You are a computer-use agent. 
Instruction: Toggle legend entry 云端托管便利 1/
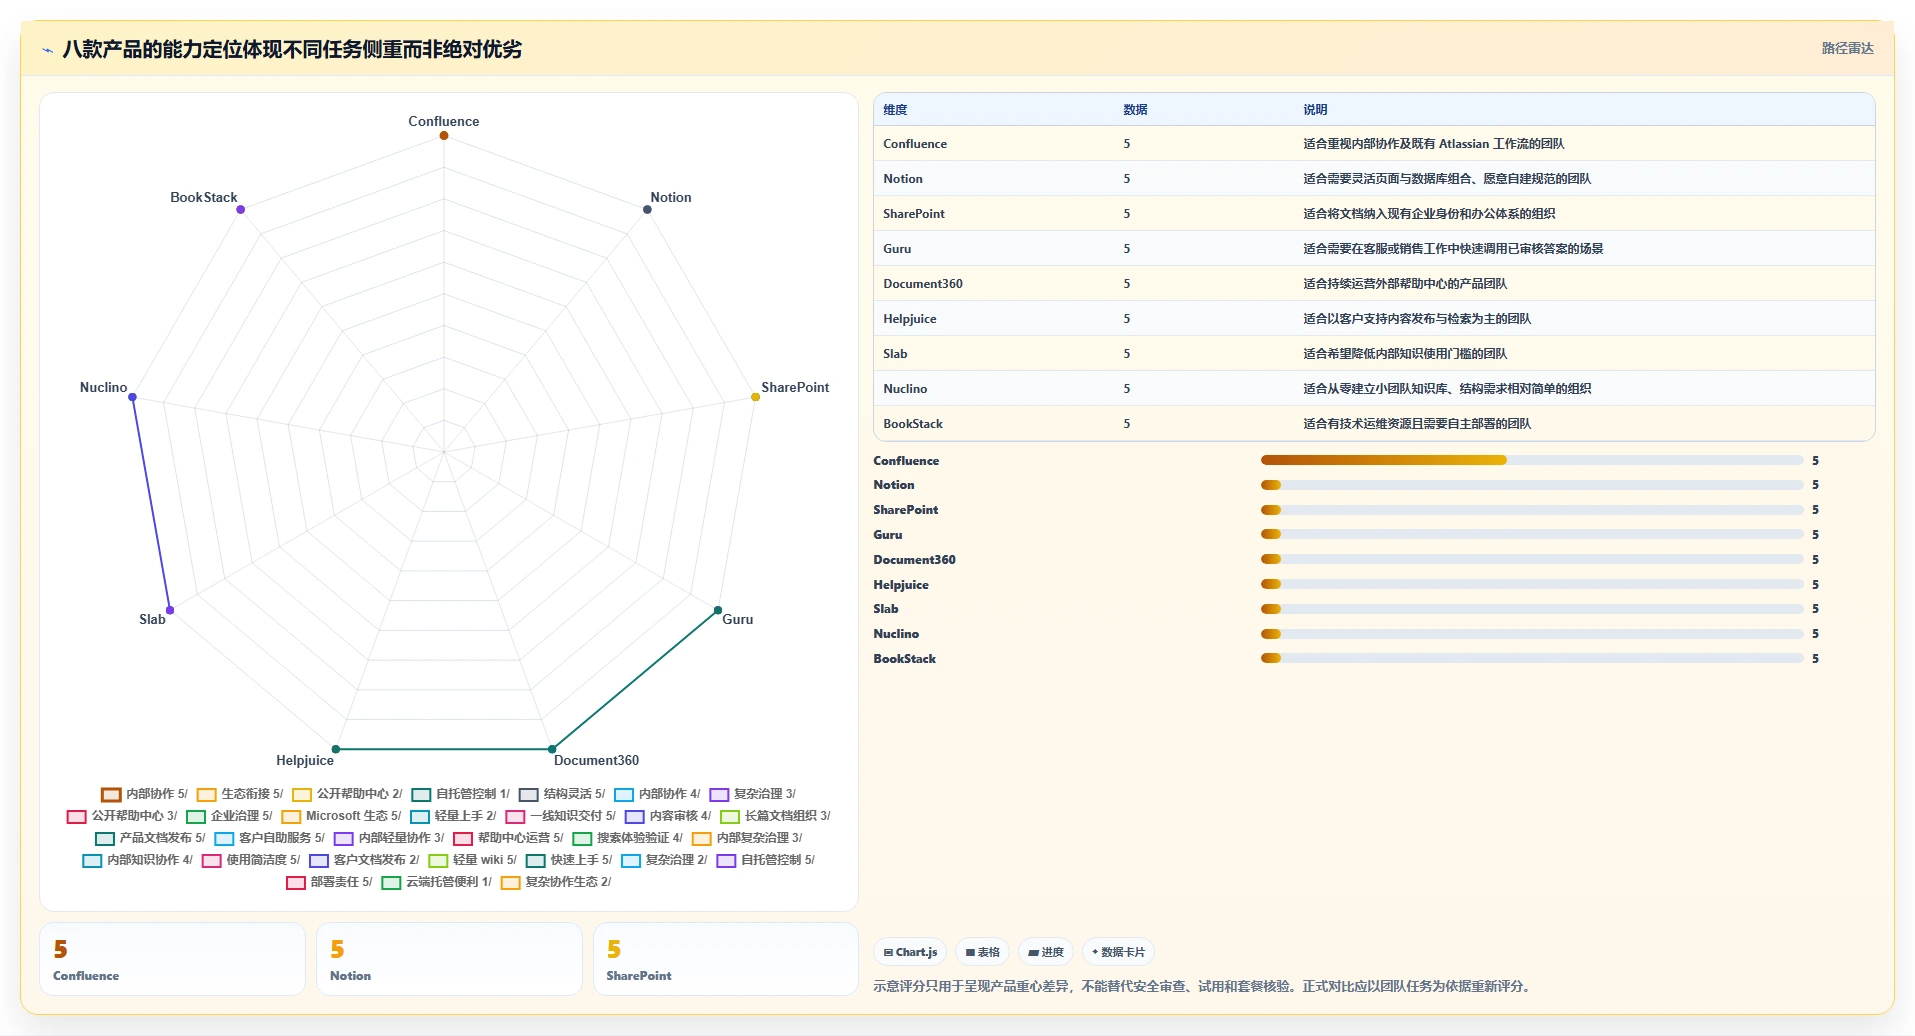(x=437, y=882)
